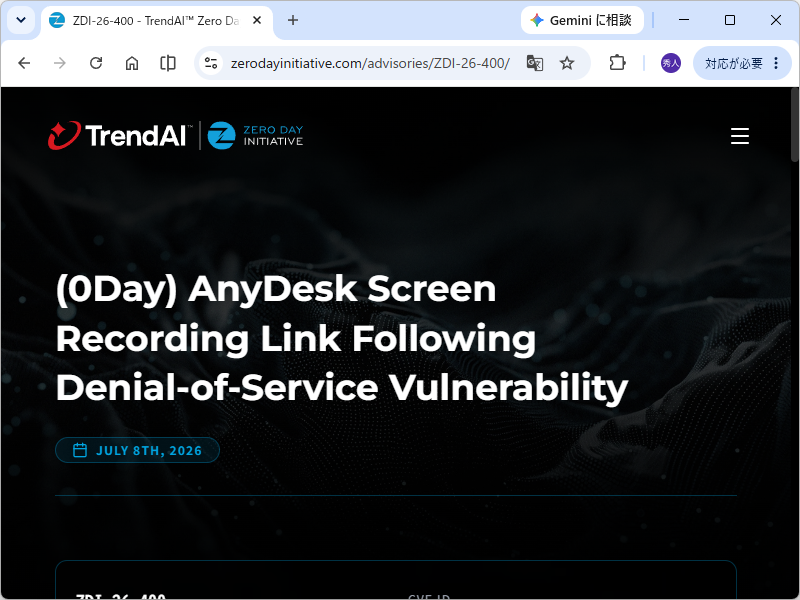The image size is (800, 600).
Task: Go back to the previous page
Action: [x=24, y=63]
